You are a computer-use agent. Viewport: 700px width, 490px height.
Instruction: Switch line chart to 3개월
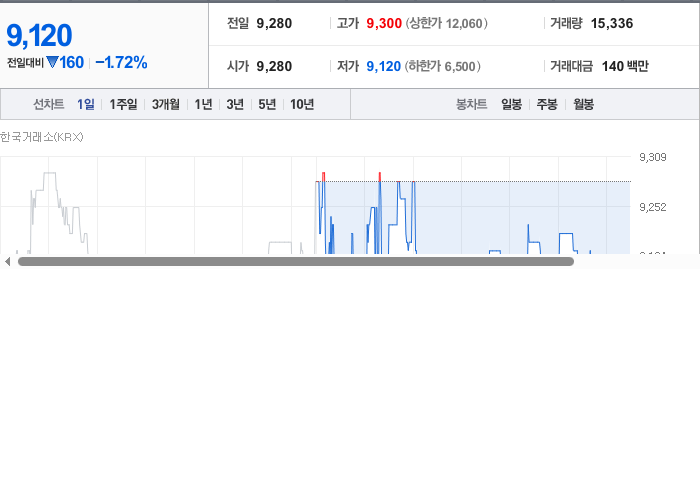click(166, 104)
